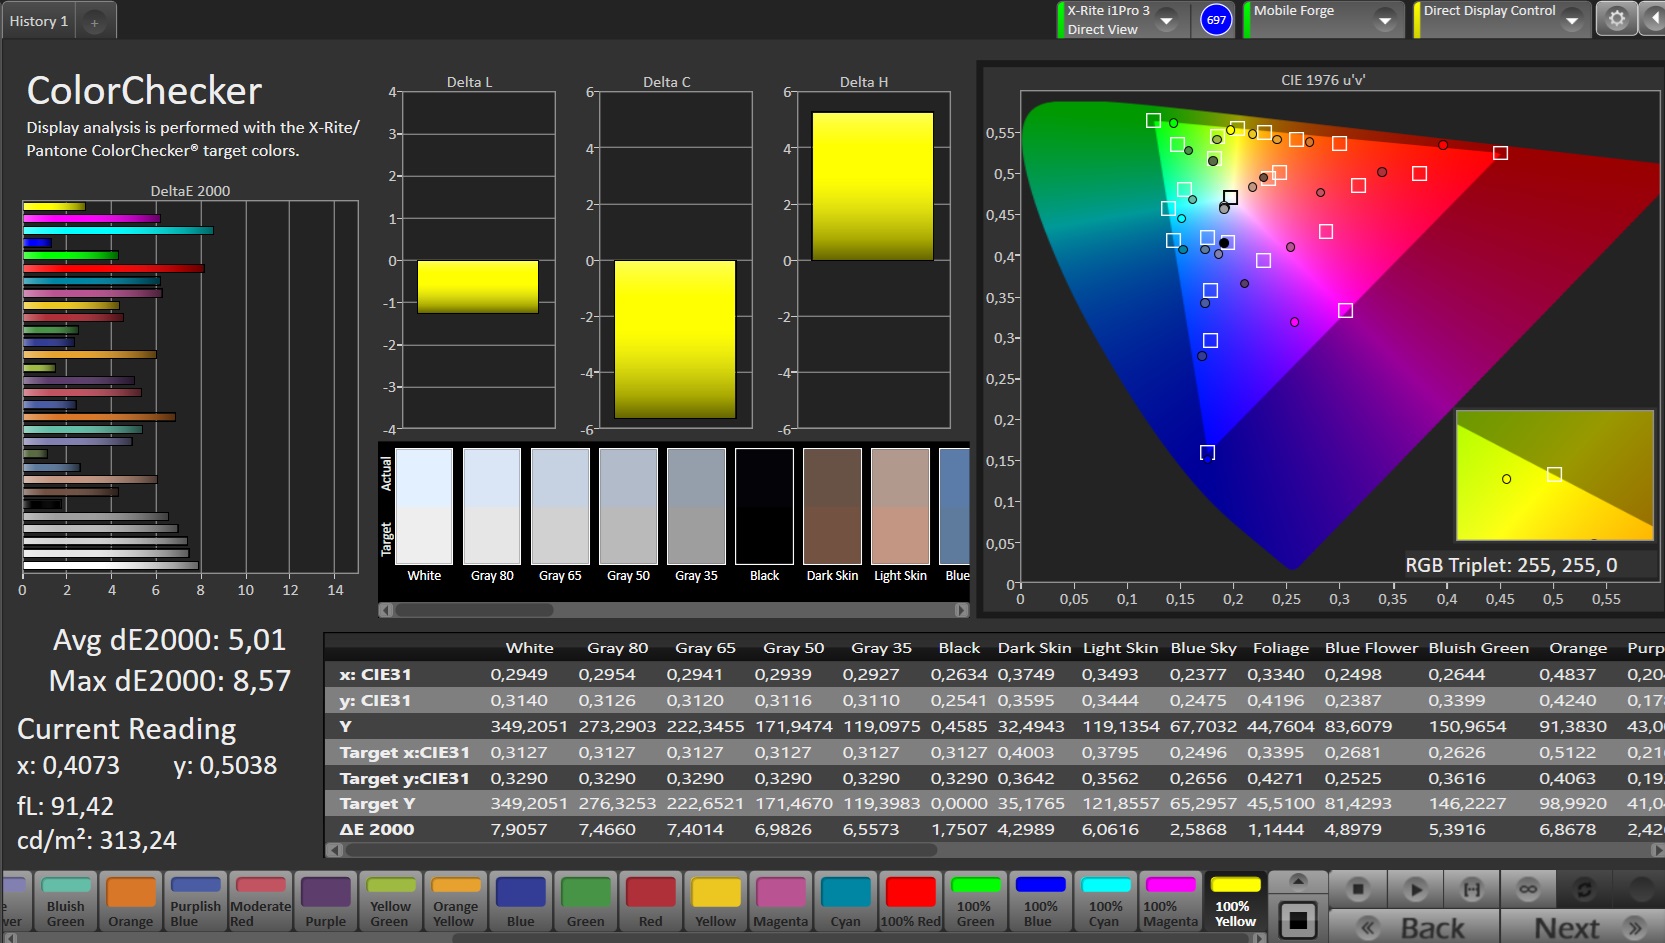Click the blue 697 meter badge
1665x943 pixels.
1216,20
